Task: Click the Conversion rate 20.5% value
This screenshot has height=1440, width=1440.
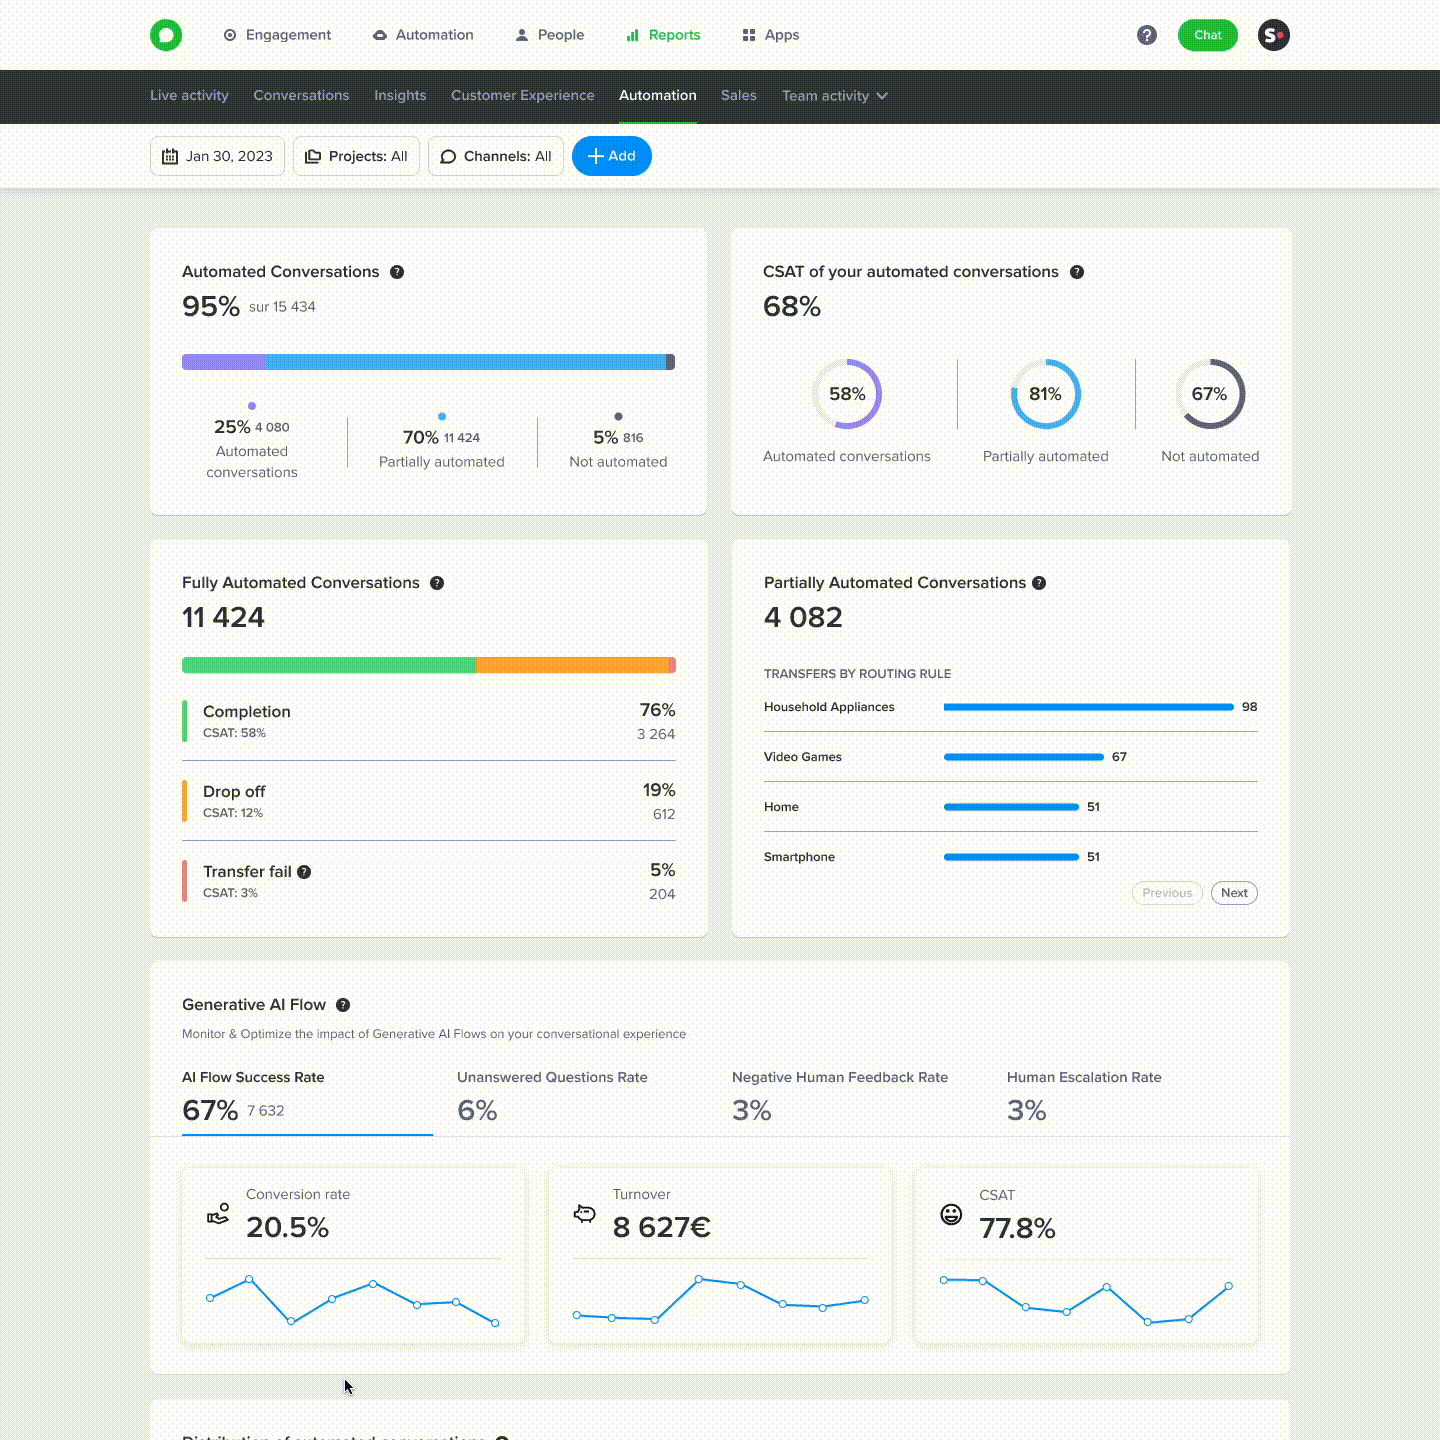Action: (288, 1227)
